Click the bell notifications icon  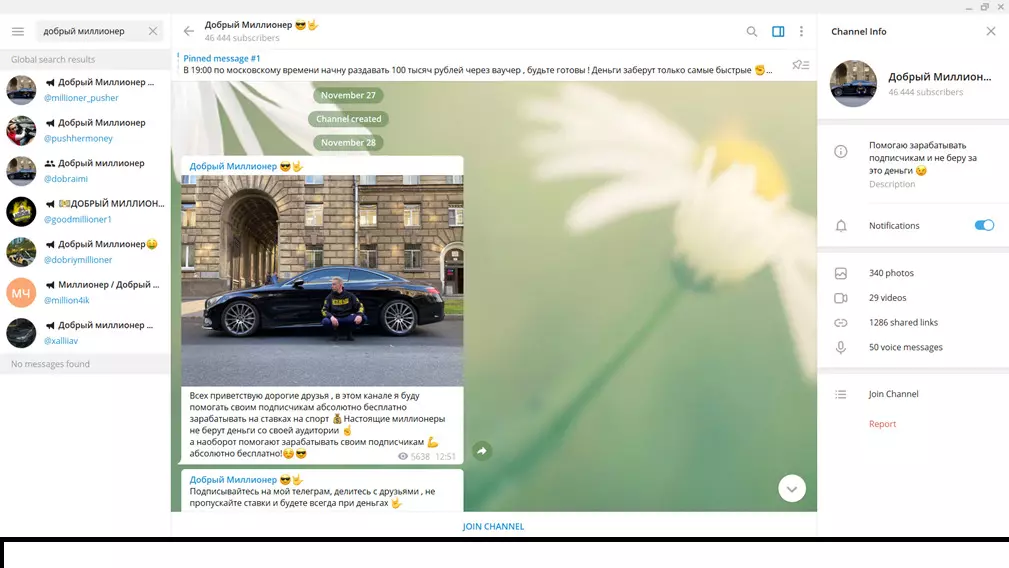tap(840, 226)
